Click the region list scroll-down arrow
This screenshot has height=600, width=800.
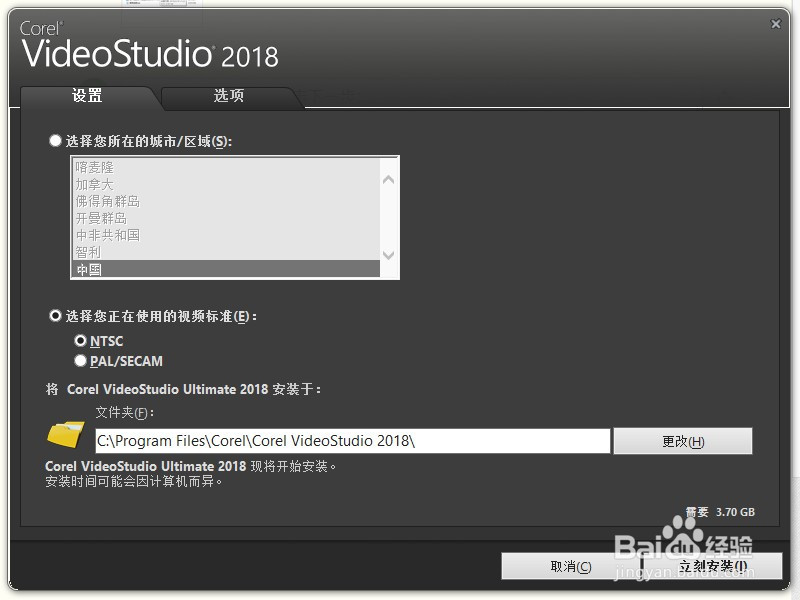tap(388, 255)
